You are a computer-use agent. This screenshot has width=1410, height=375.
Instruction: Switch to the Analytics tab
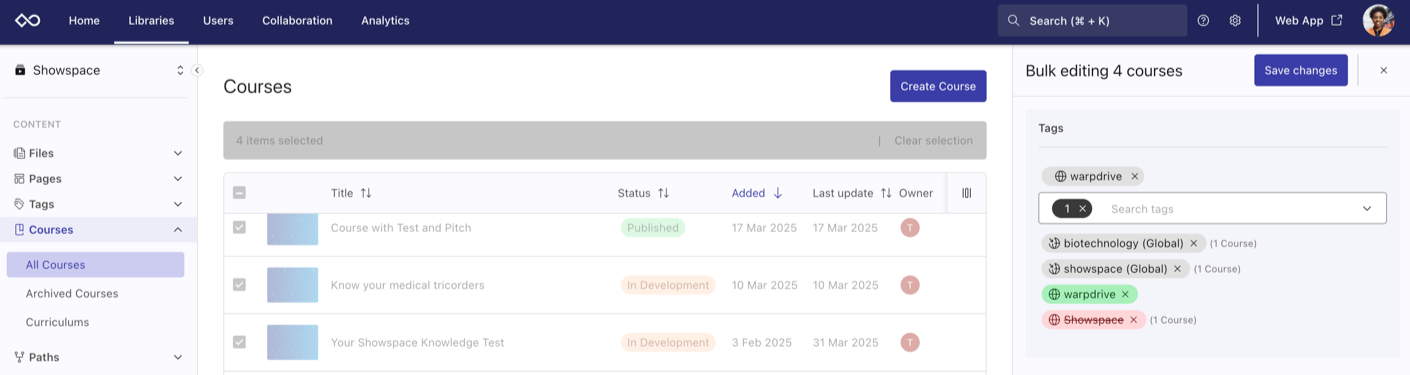(385, 20)
